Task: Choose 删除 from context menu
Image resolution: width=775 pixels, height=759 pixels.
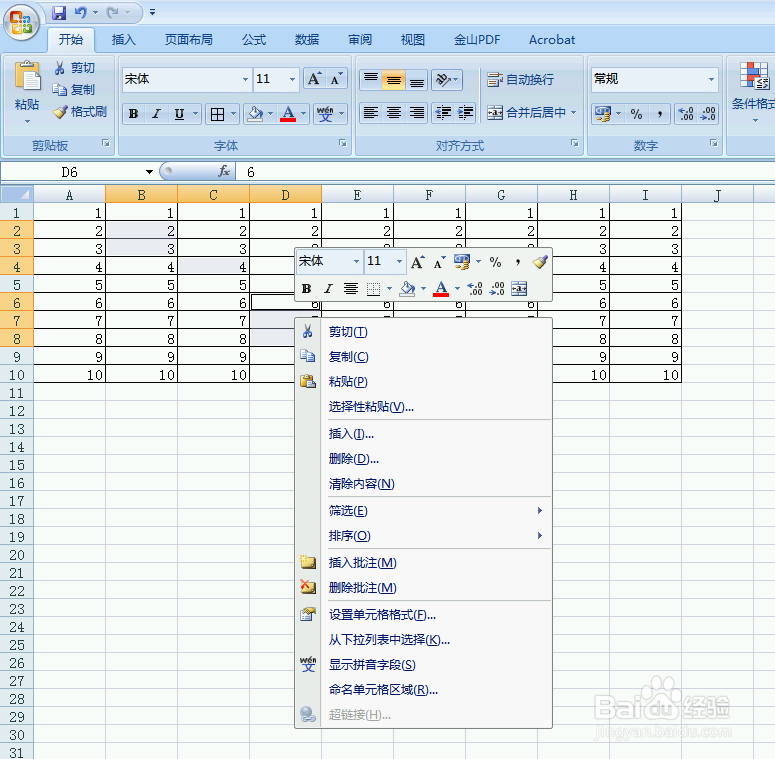Action: [x=435, y=459]
